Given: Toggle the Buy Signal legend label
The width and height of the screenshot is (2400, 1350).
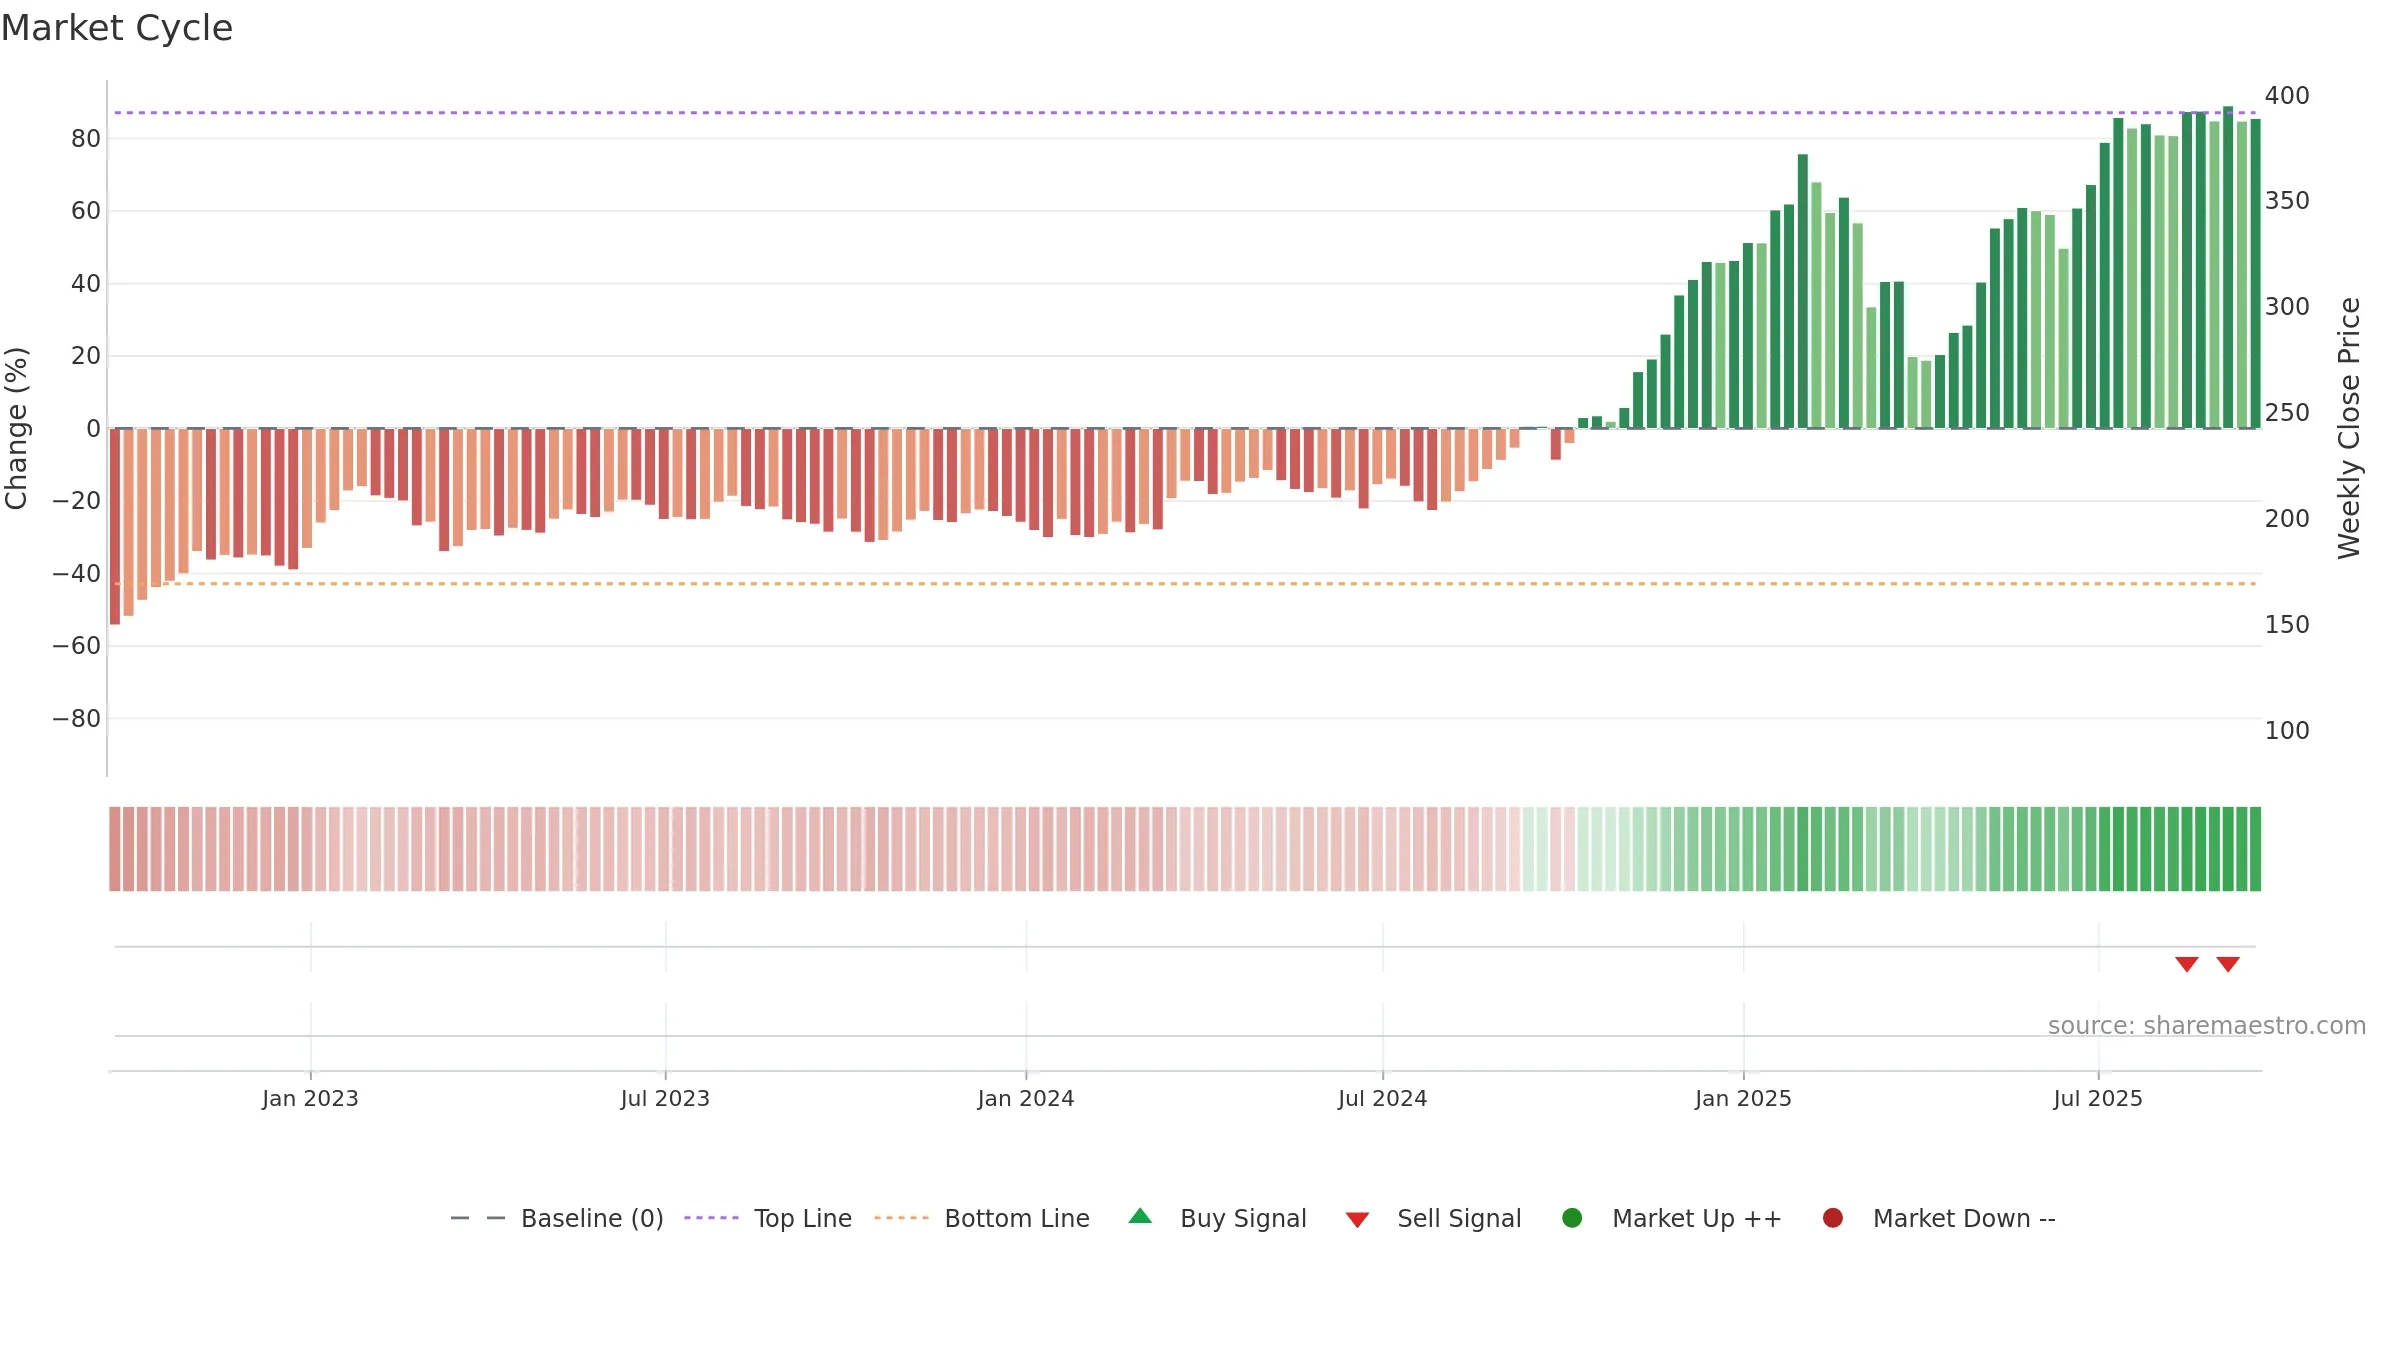Looking at the screenshot, I should [1243, 1218].
